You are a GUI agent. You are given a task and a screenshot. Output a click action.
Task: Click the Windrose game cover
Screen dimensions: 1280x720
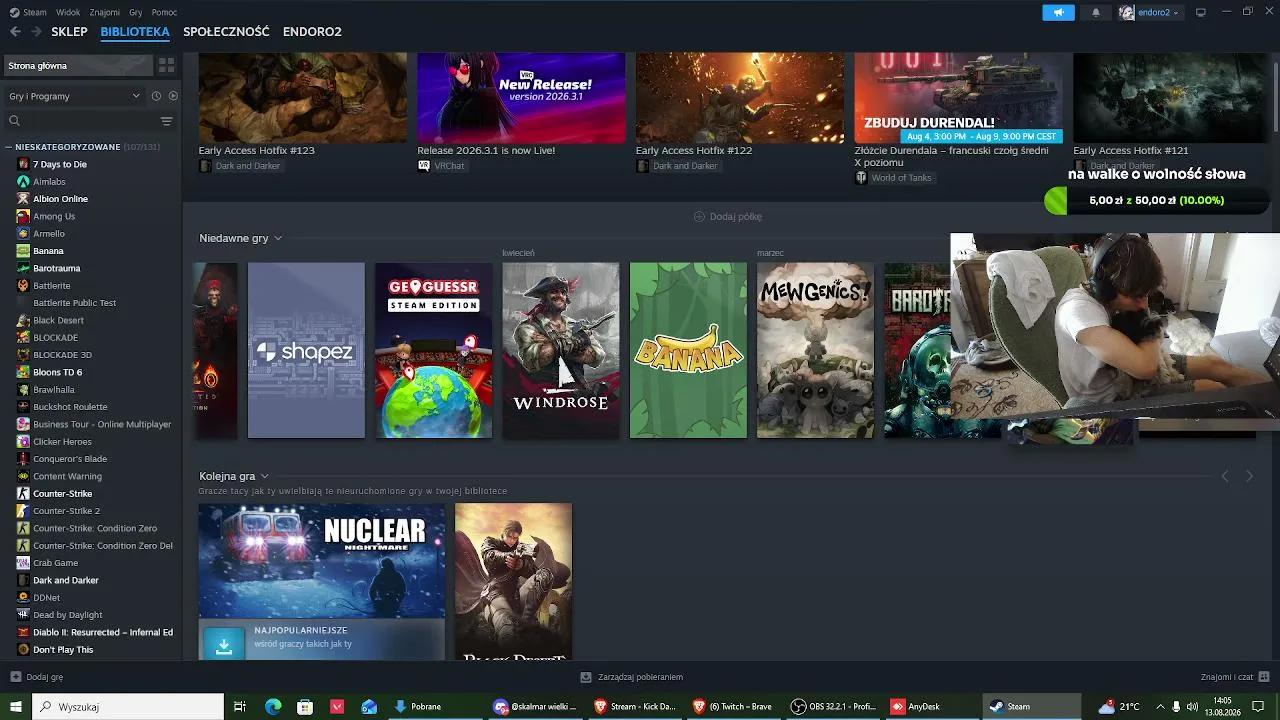point(561,350)
